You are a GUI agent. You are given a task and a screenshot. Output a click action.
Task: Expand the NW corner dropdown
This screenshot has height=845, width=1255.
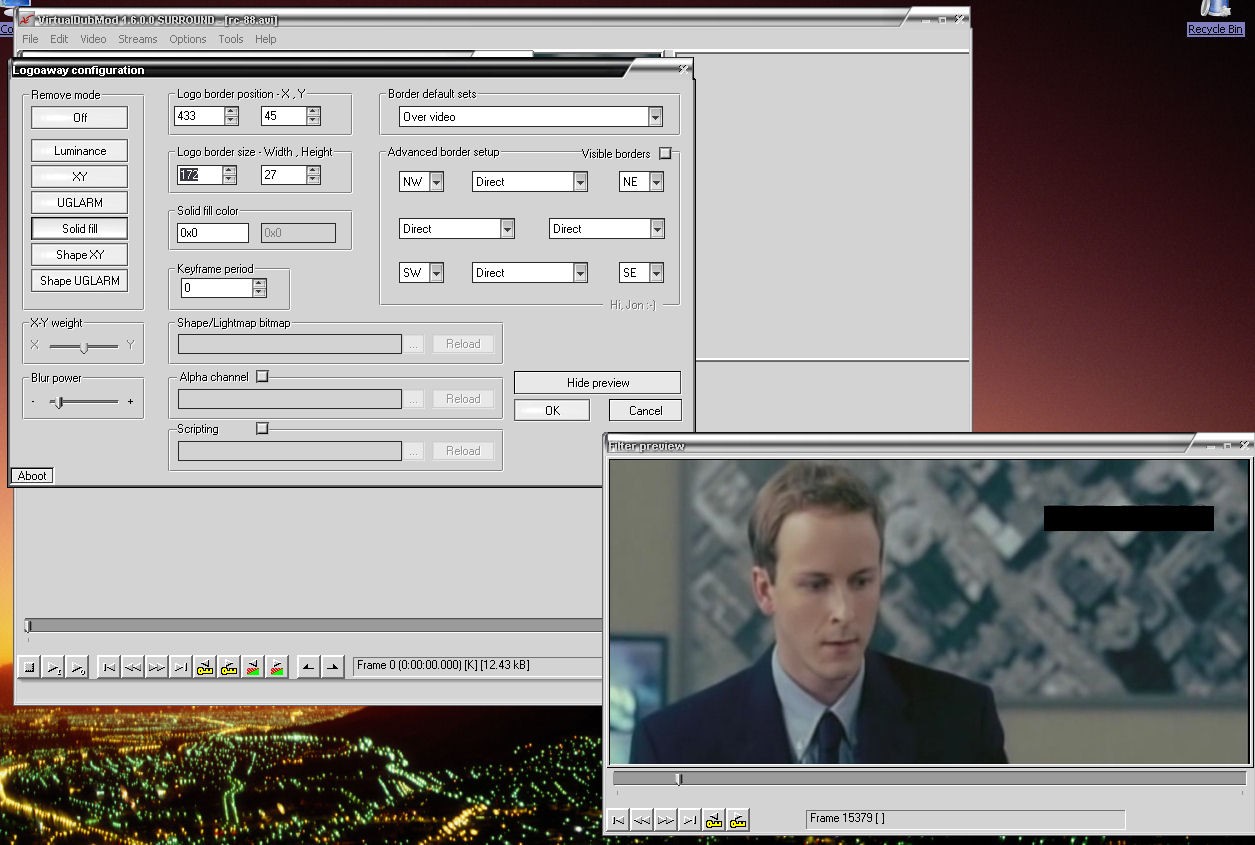click(436, 182)
